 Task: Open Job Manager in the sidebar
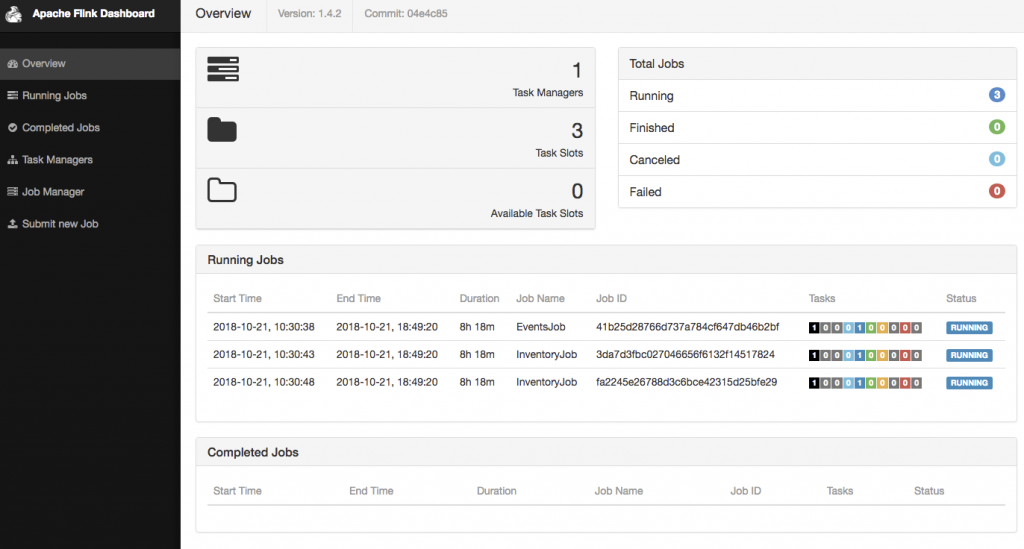(90, 192)
